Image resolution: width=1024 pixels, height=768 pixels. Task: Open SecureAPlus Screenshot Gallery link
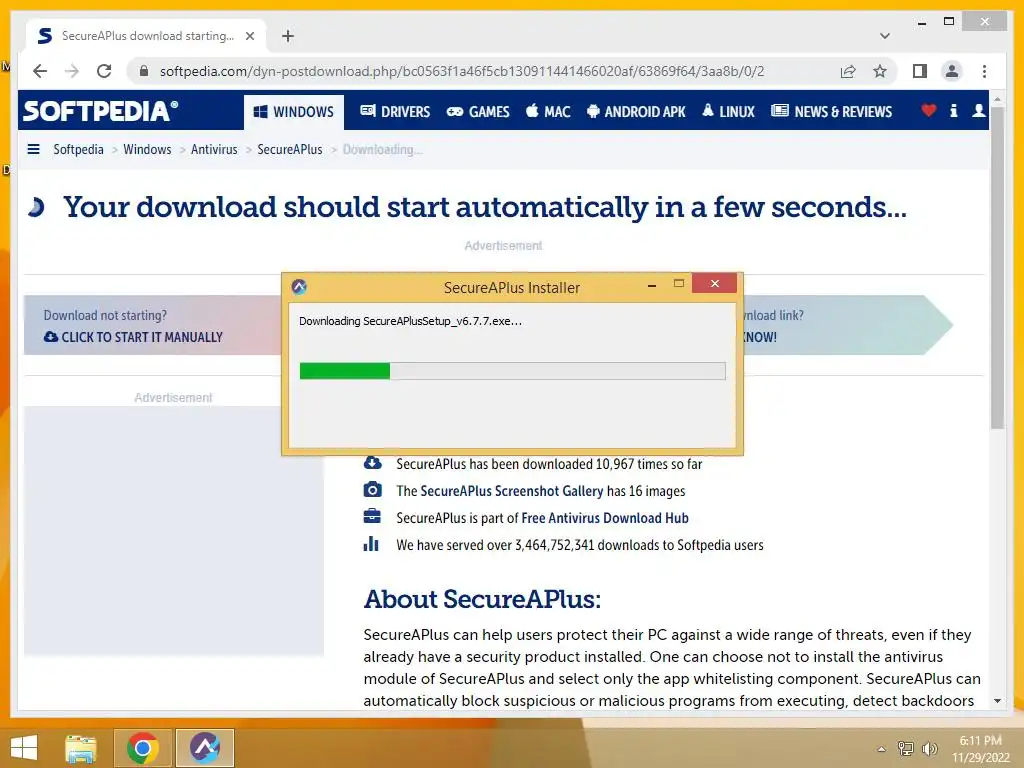coord(512,491)
